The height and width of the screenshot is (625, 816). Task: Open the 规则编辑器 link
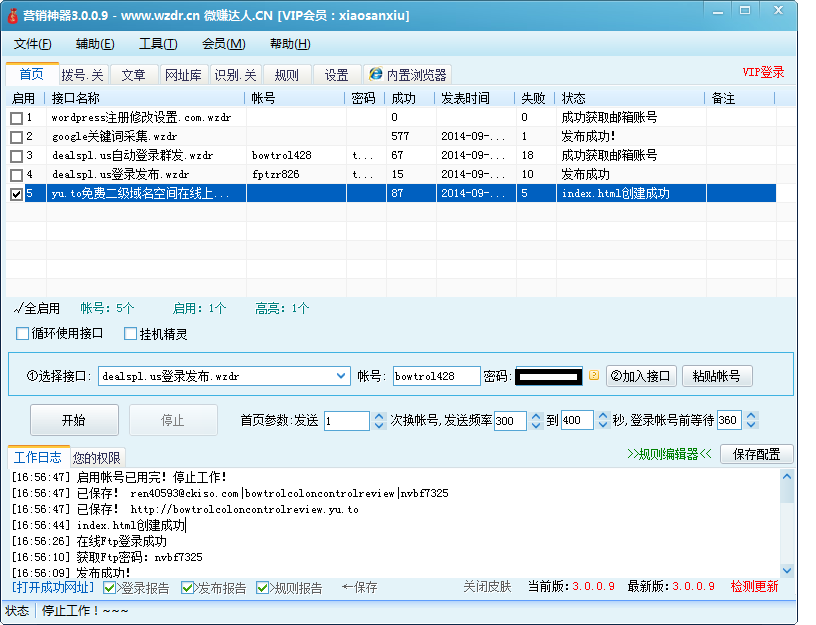tap(669, 454)
